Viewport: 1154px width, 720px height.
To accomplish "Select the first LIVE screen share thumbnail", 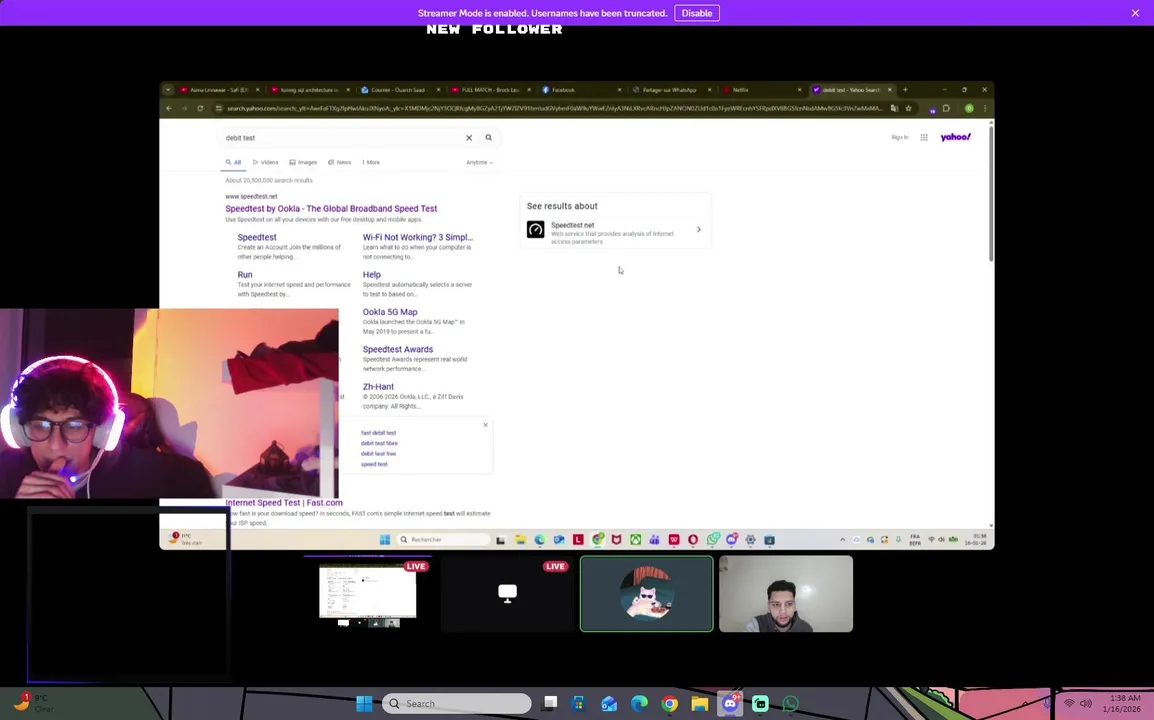I will point(367,594).
